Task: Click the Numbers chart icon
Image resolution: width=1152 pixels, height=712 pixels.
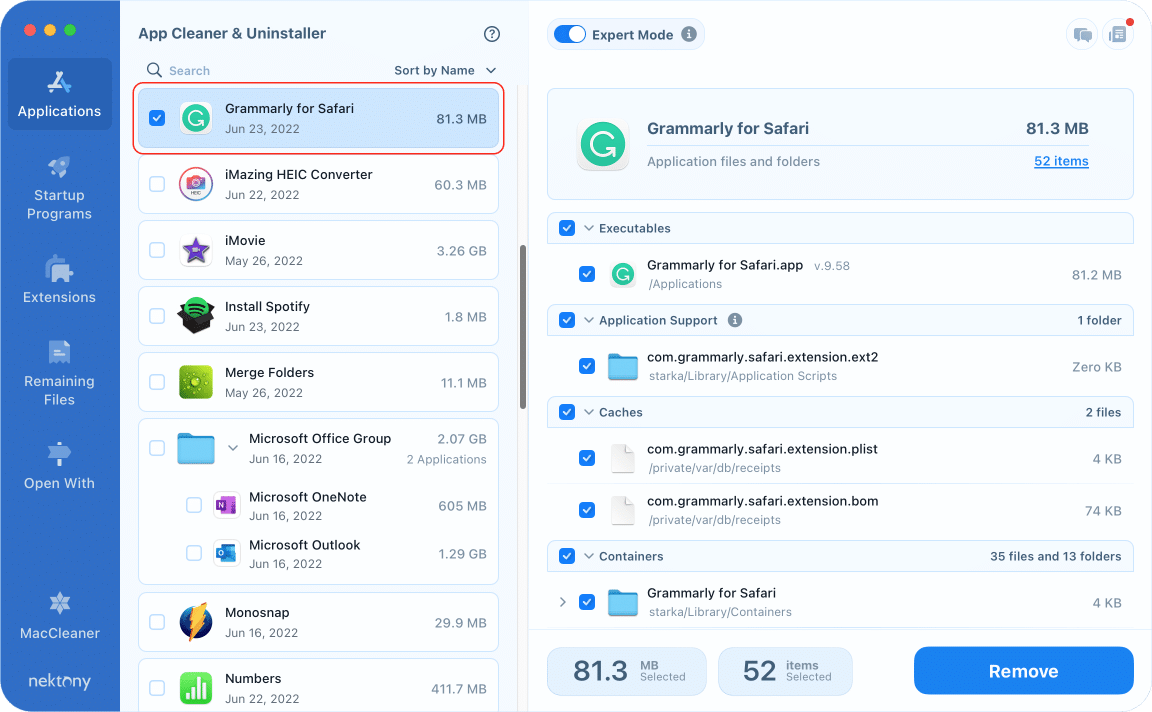Action: (196, 688)
